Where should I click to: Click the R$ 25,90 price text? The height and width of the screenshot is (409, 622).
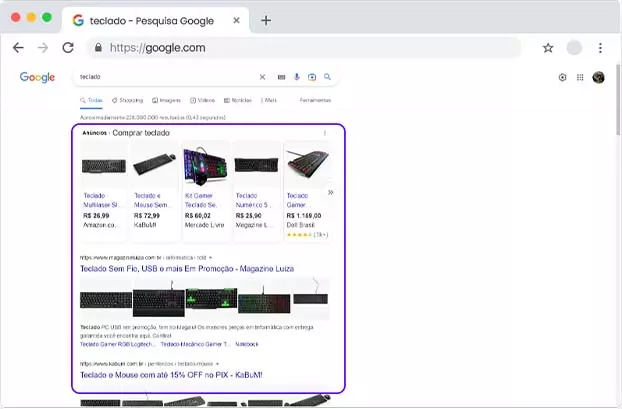pos(248,216)
